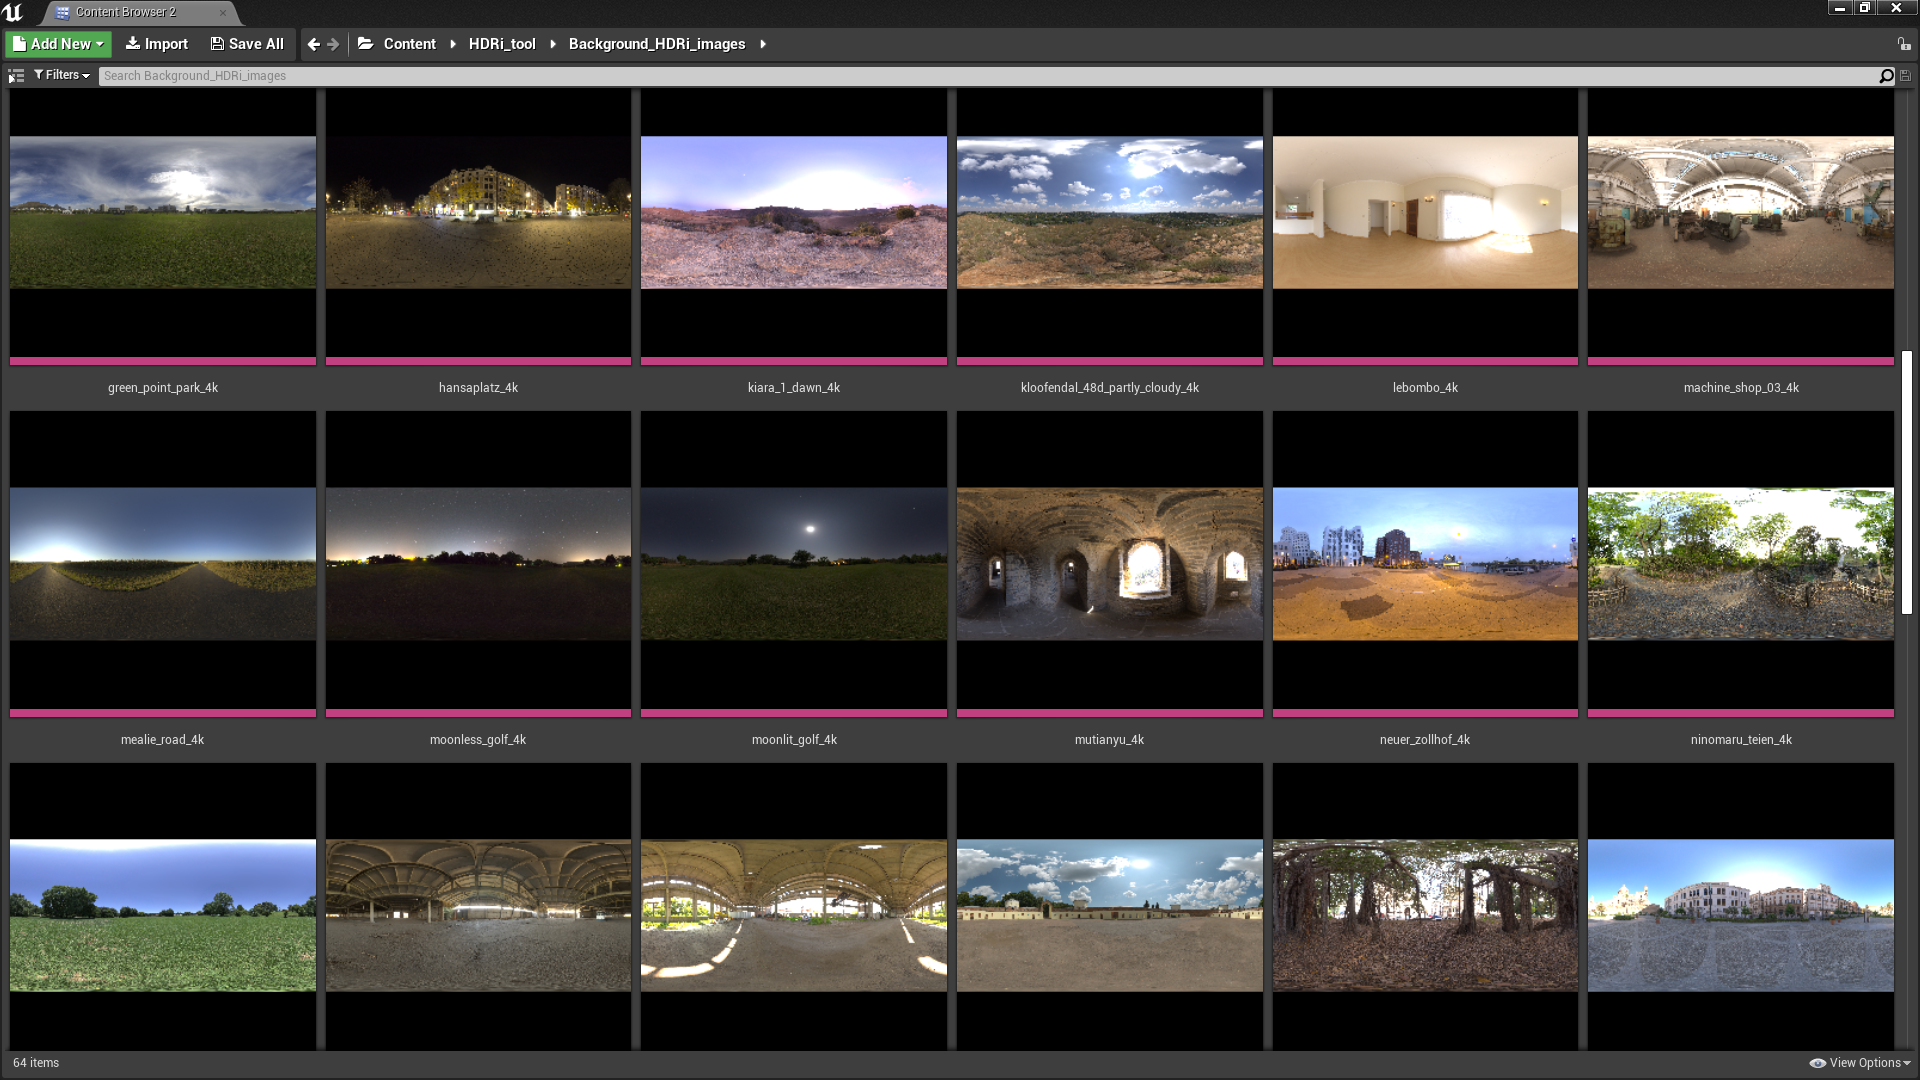The image size is (1920, 1080).
Task: Click the vertical scrollbar thumb
Action: click(1907, 482)
